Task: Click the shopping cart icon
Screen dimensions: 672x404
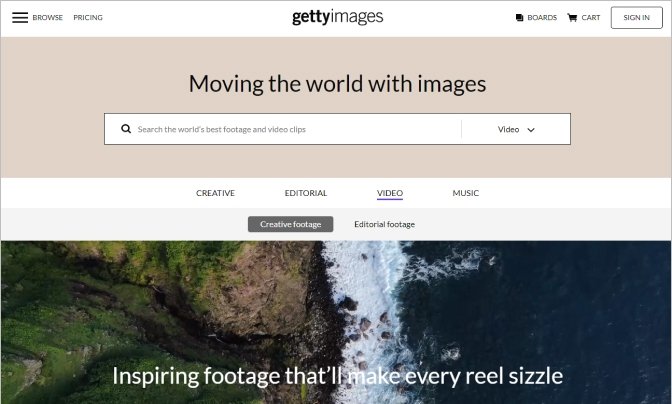Action: 572,18
